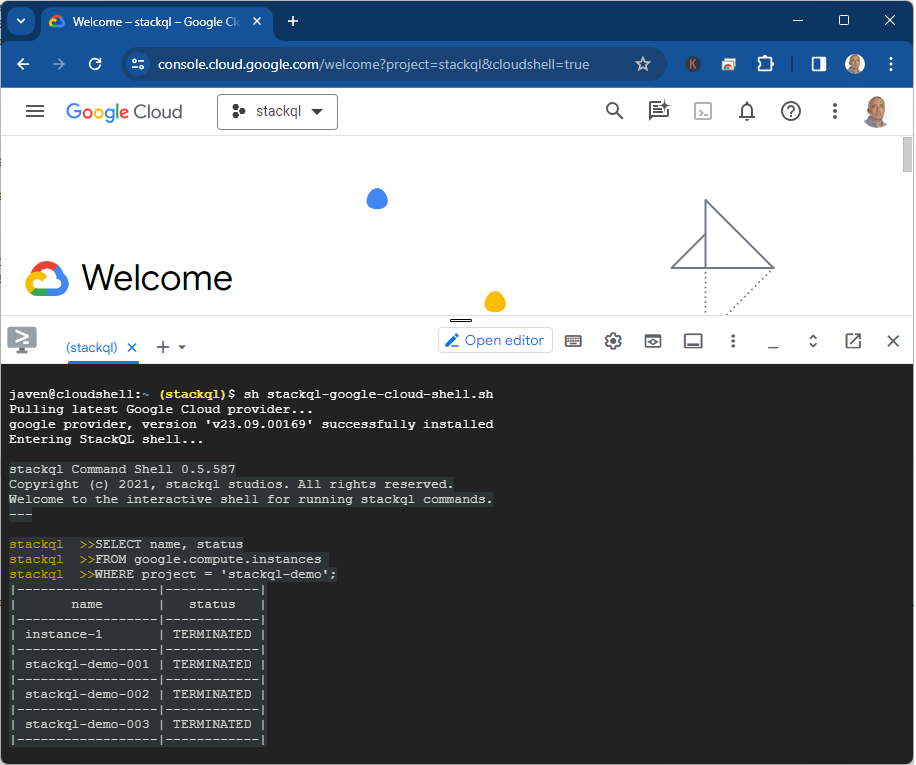916x765 pixels.
Task: Click the Google Cloud logo link
Action: tap(124, 111)
